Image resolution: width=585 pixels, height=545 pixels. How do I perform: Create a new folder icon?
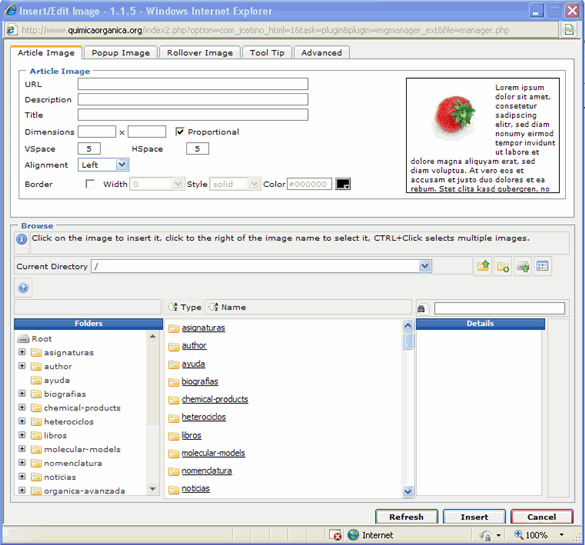tap(503, 266)
